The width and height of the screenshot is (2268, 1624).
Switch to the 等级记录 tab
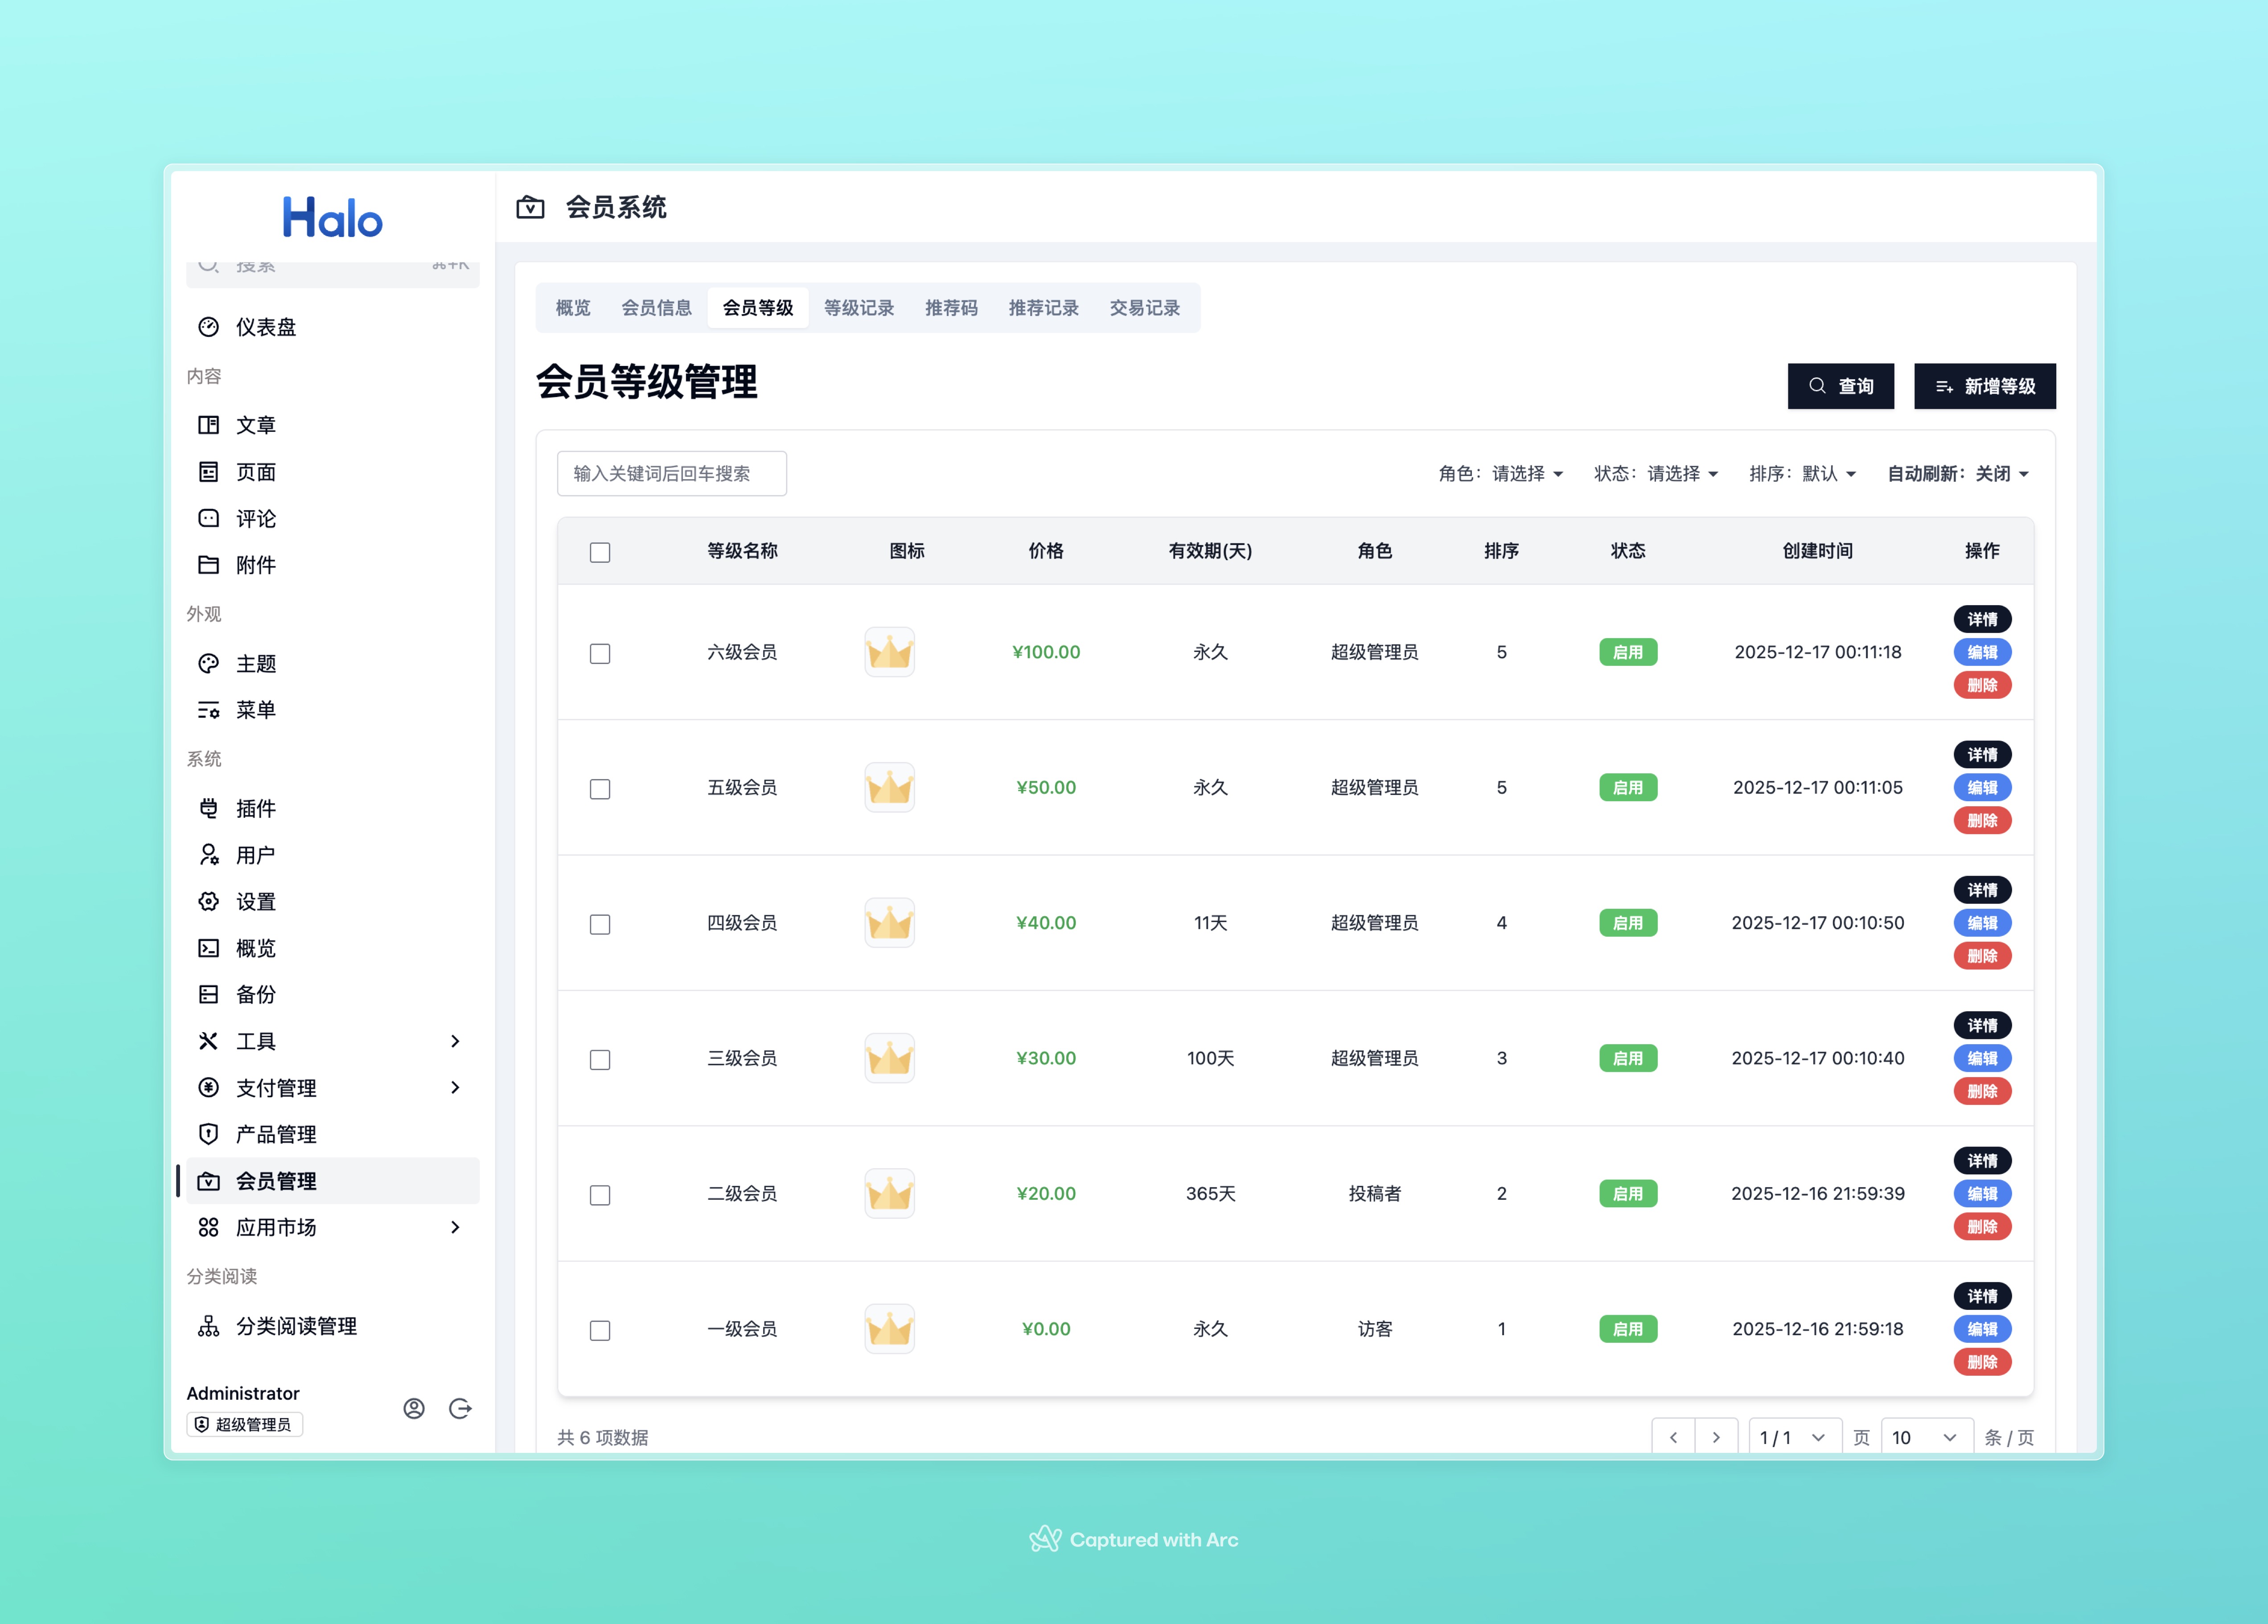click(858, 308)
